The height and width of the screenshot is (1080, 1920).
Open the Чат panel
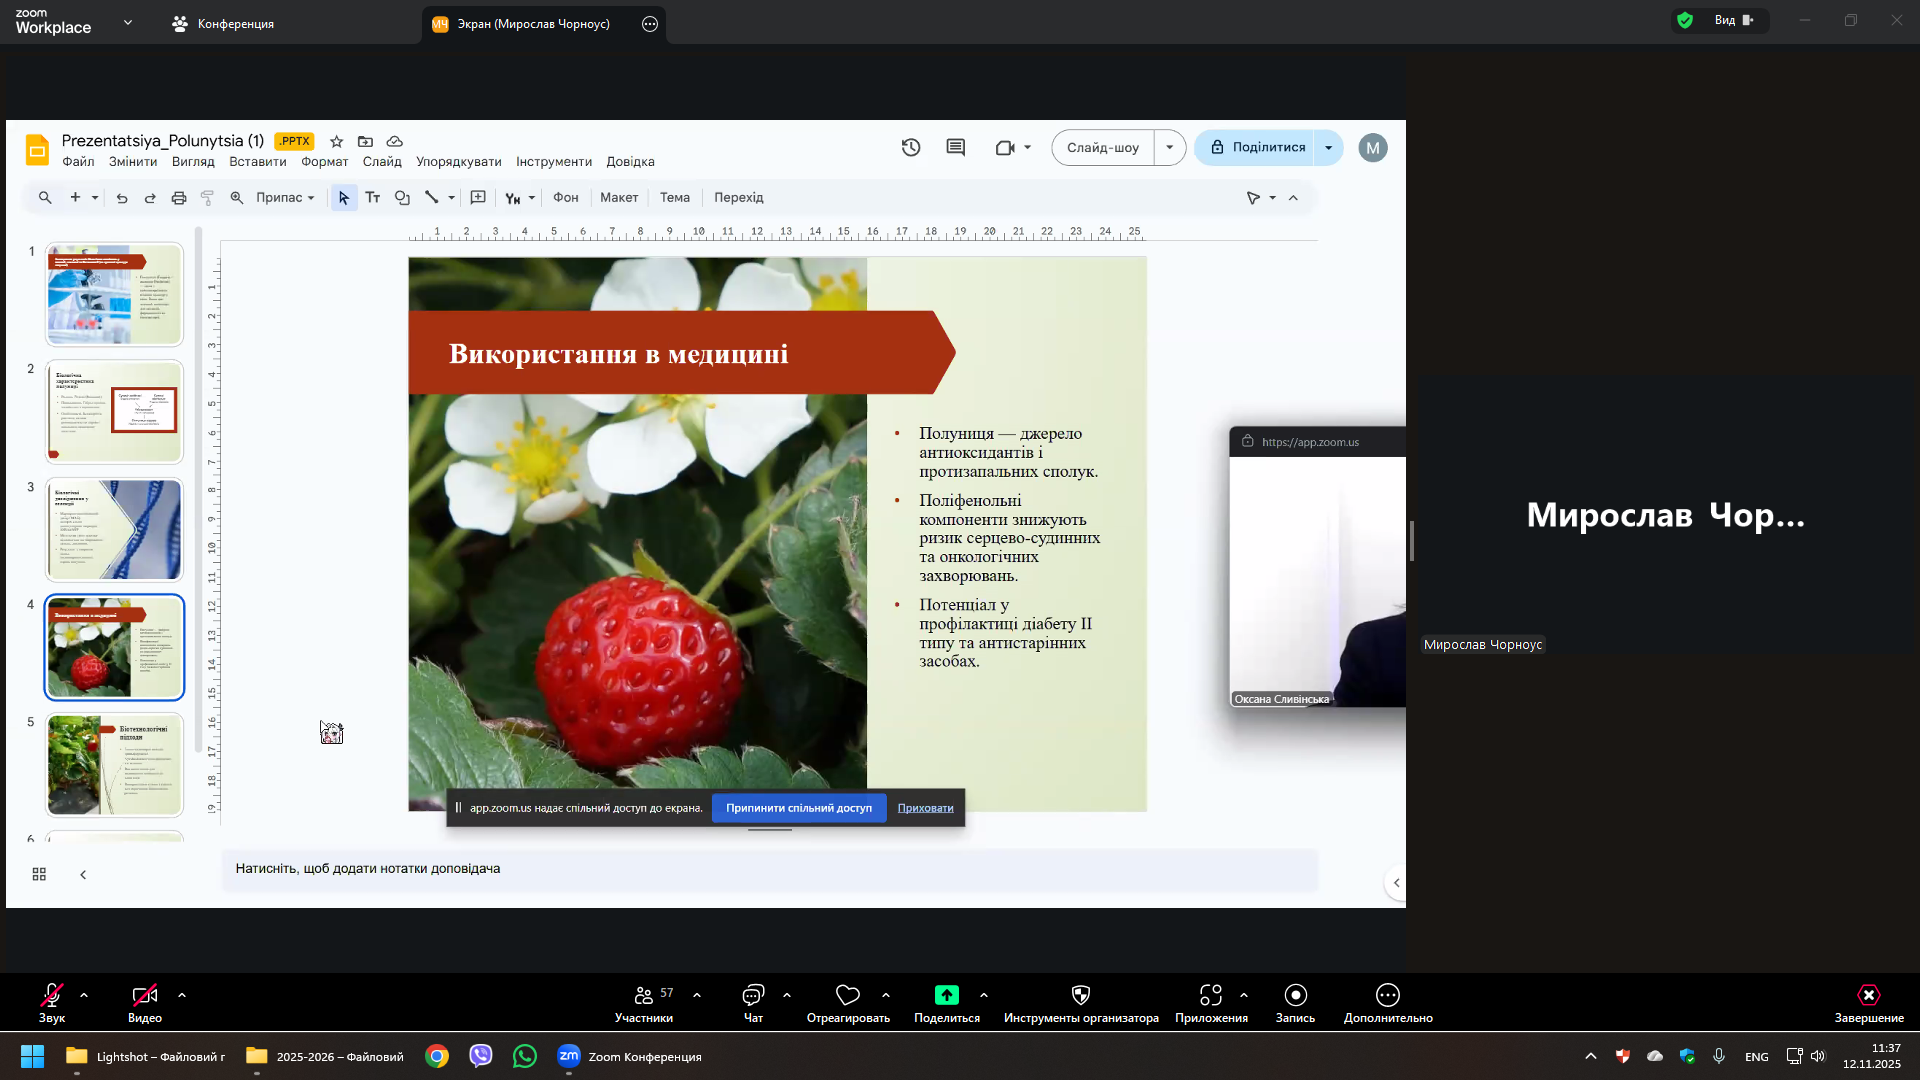pyautogui.click(x=753, y=996)
